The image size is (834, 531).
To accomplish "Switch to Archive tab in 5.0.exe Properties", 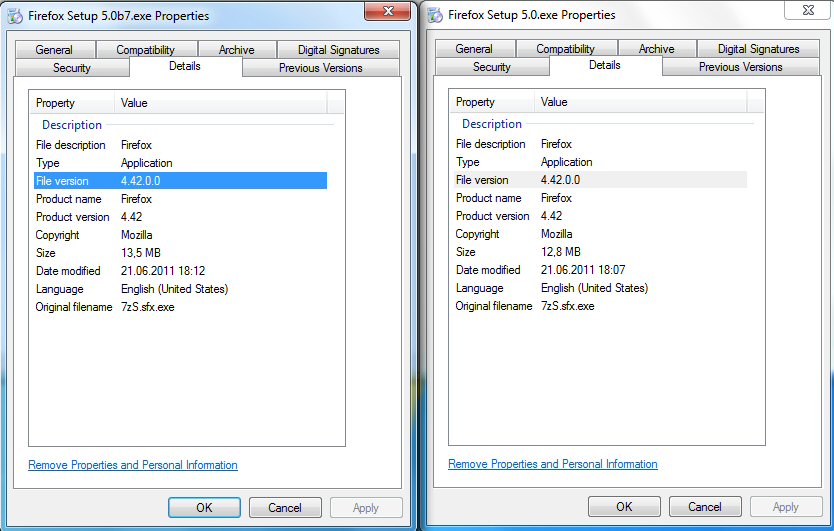I will click(x=657, y=48).
